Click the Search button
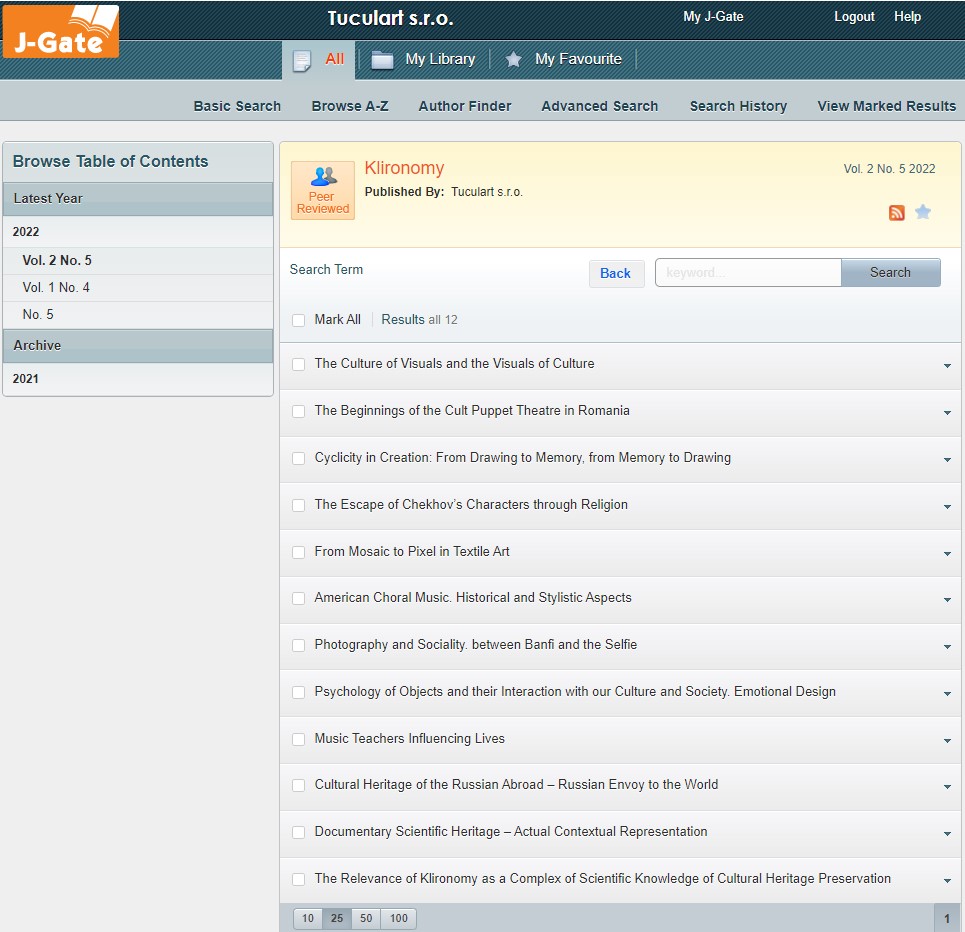Viewport: 965px width, 932px height. coord(890,273)
